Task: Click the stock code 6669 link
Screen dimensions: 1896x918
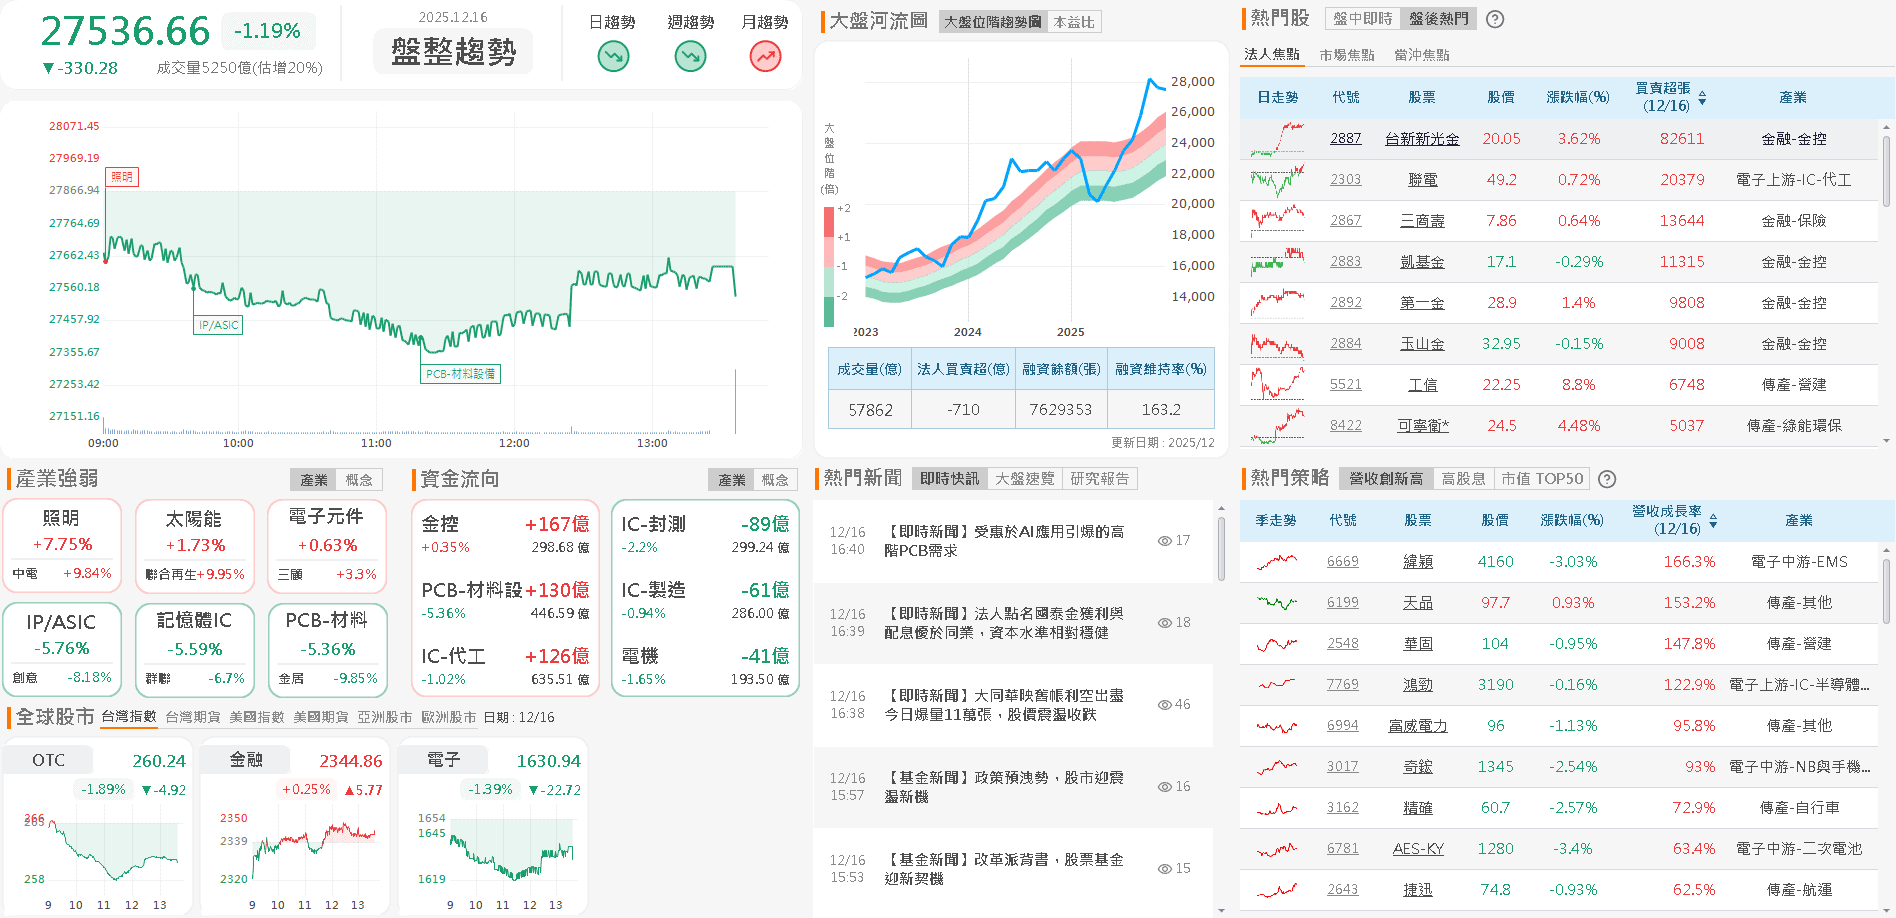Action: tap(1342, 561)
